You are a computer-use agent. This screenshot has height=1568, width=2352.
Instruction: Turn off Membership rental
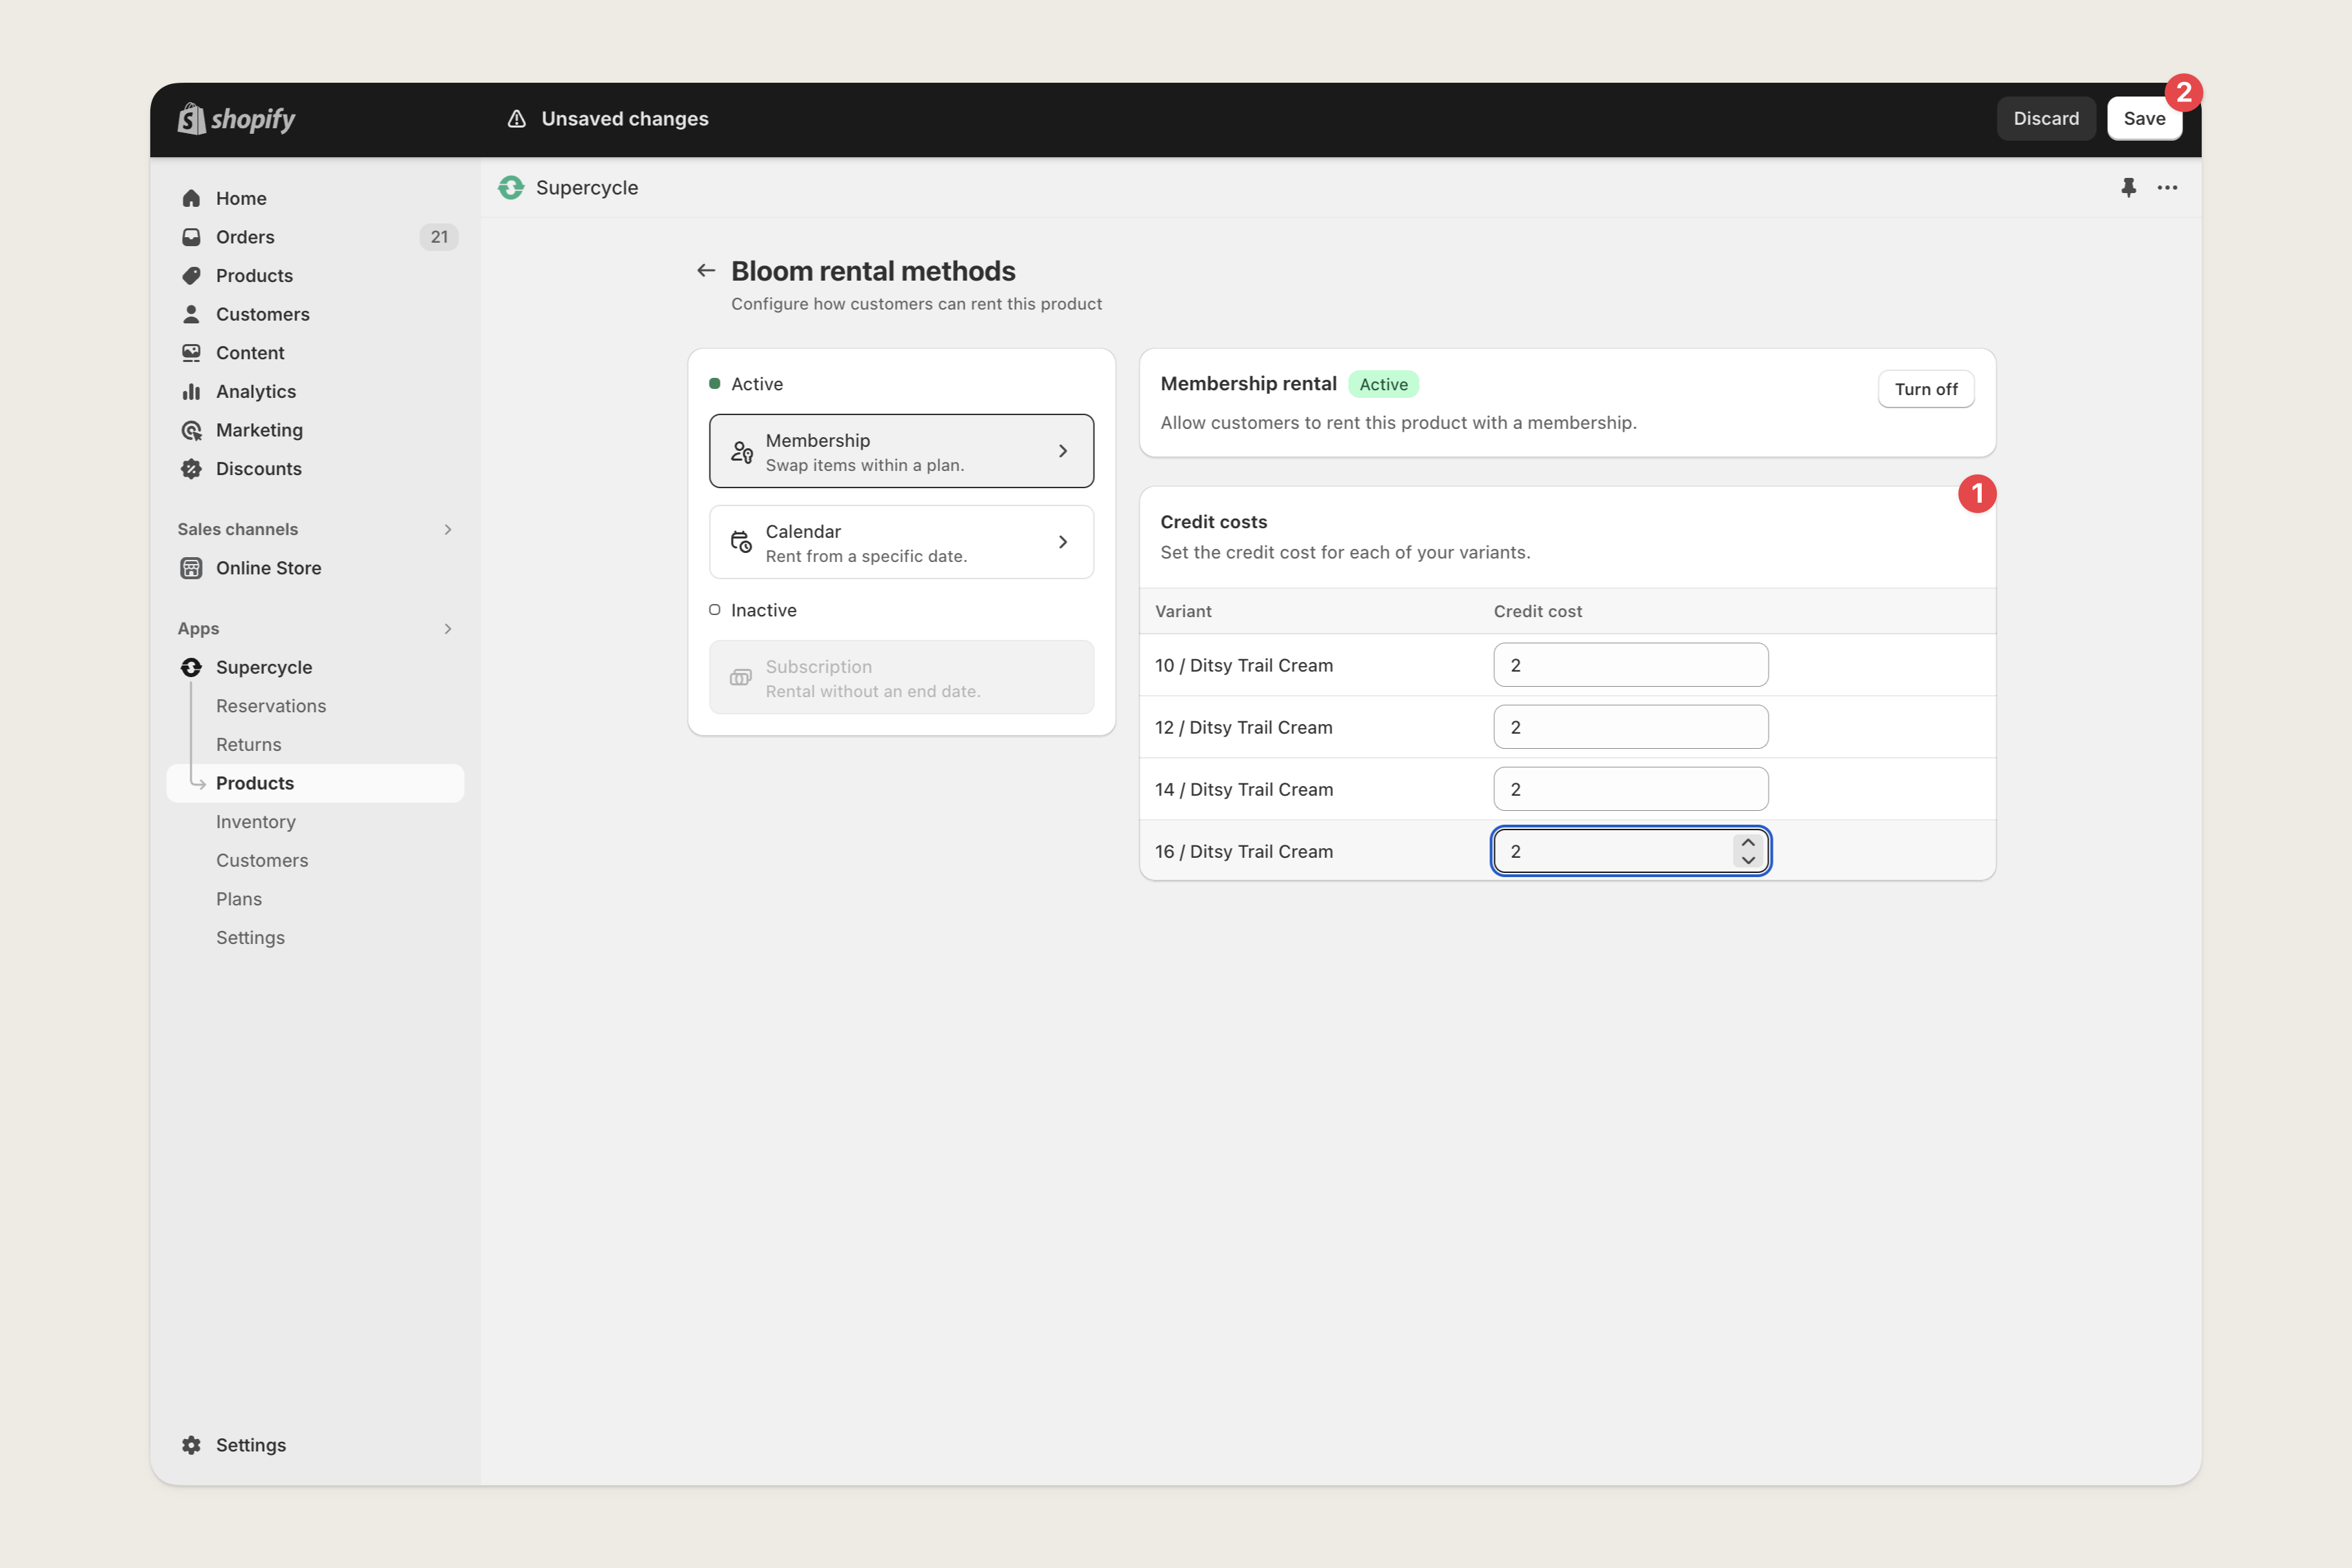(1926, 389)
